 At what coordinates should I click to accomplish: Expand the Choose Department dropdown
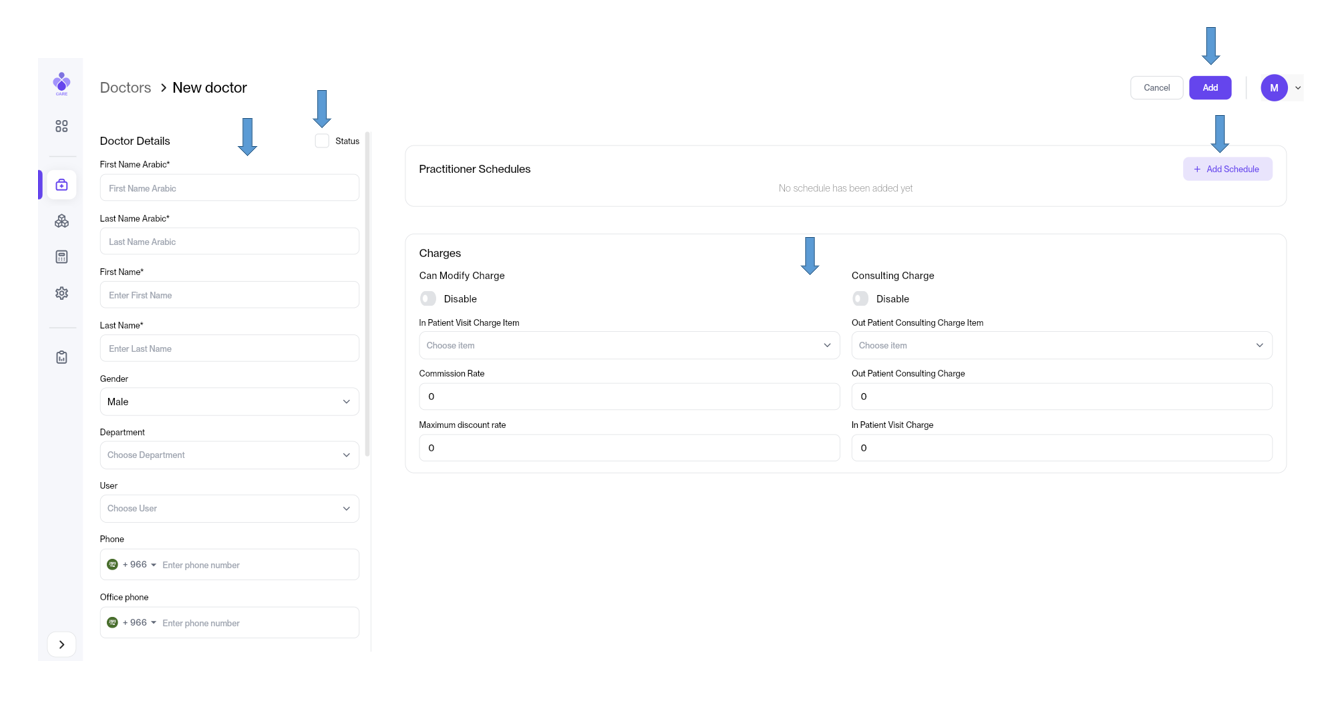(229, 455)
